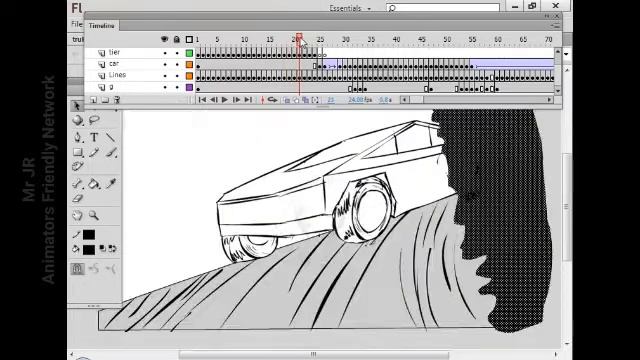Delete the selected layer with trash icon

click(117, 100)
